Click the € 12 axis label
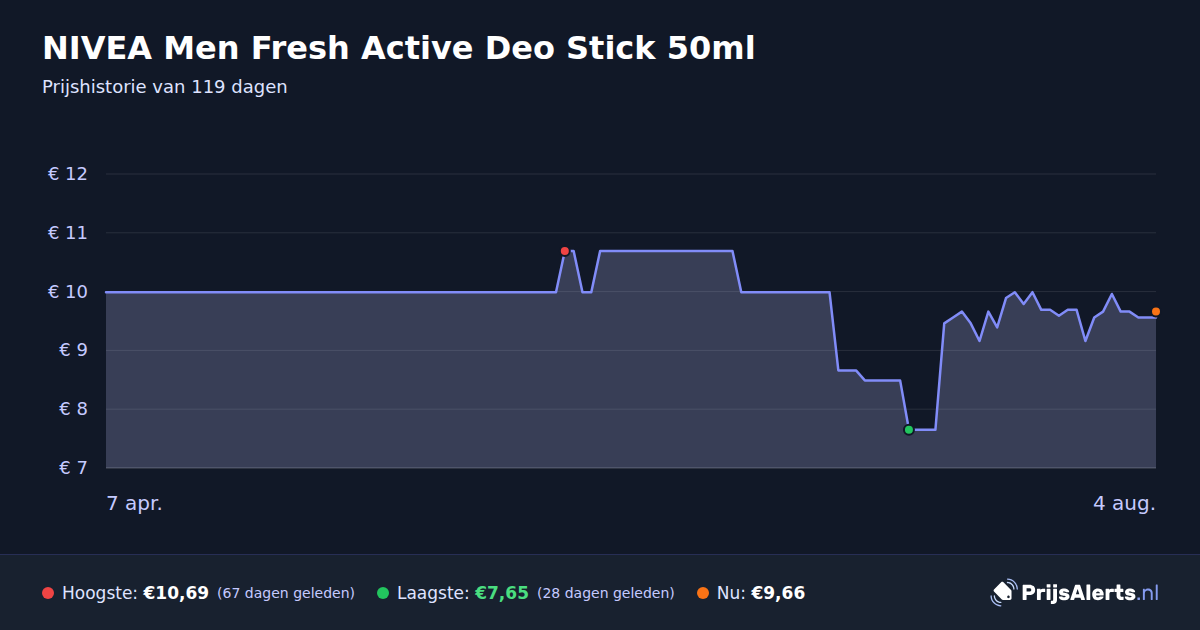 [x=68, y=174]
